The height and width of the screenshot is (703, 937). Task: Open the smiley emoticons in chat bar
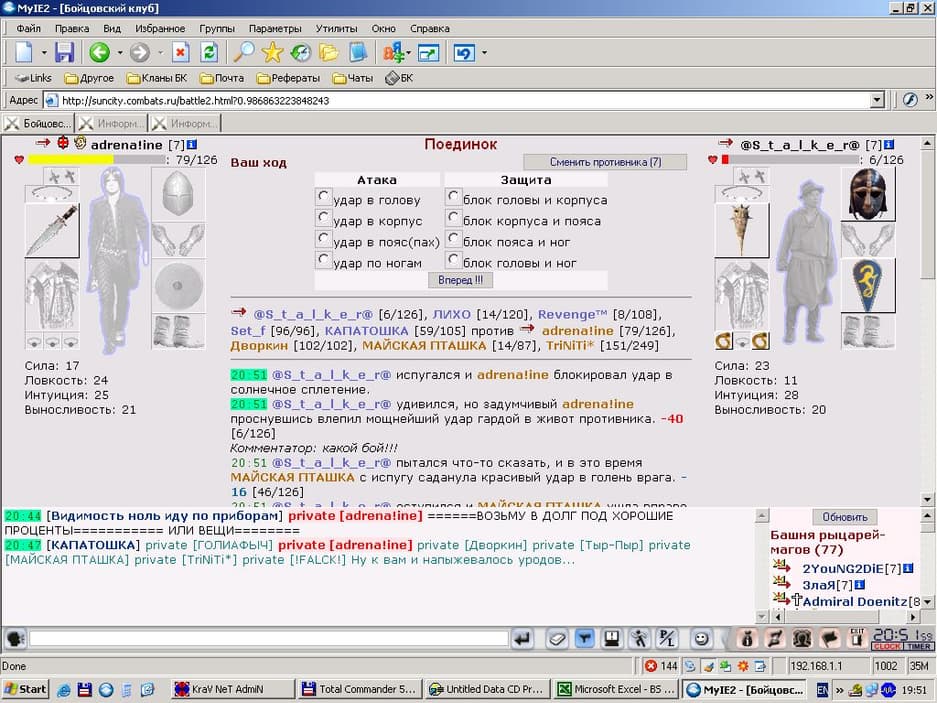coord(702,638)
